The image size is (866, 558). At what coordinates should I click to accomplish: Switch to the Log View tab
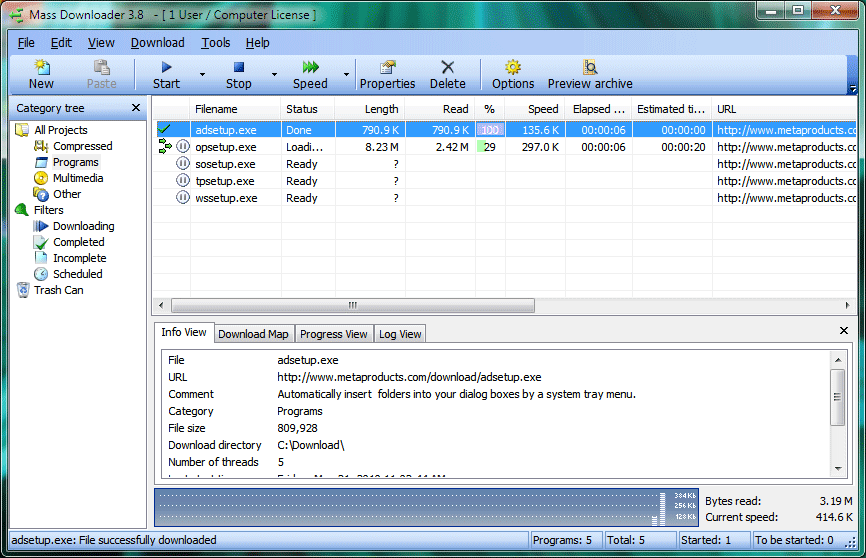pos(400,334)
